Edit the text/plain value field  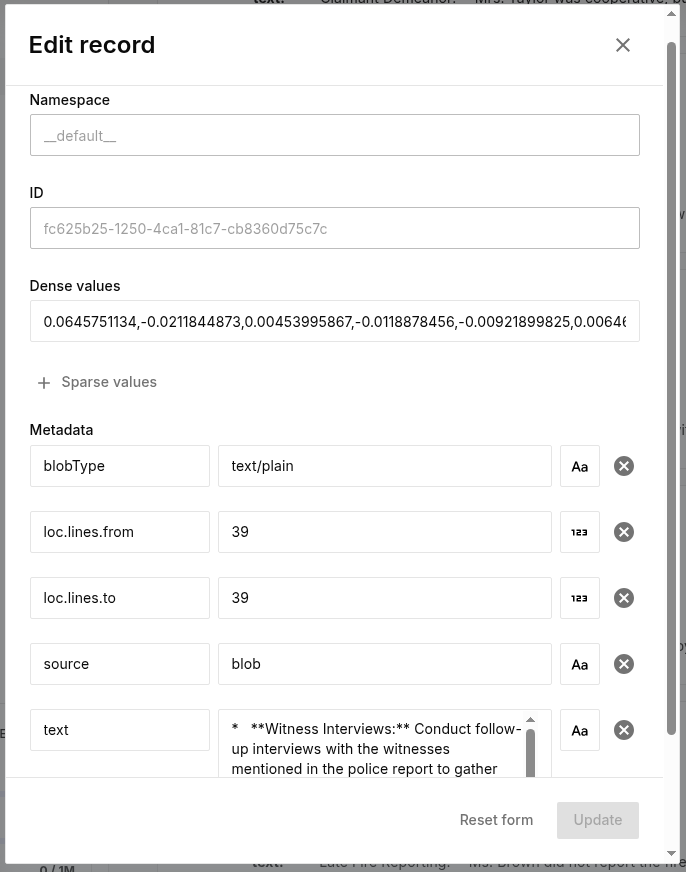[384, 466]
